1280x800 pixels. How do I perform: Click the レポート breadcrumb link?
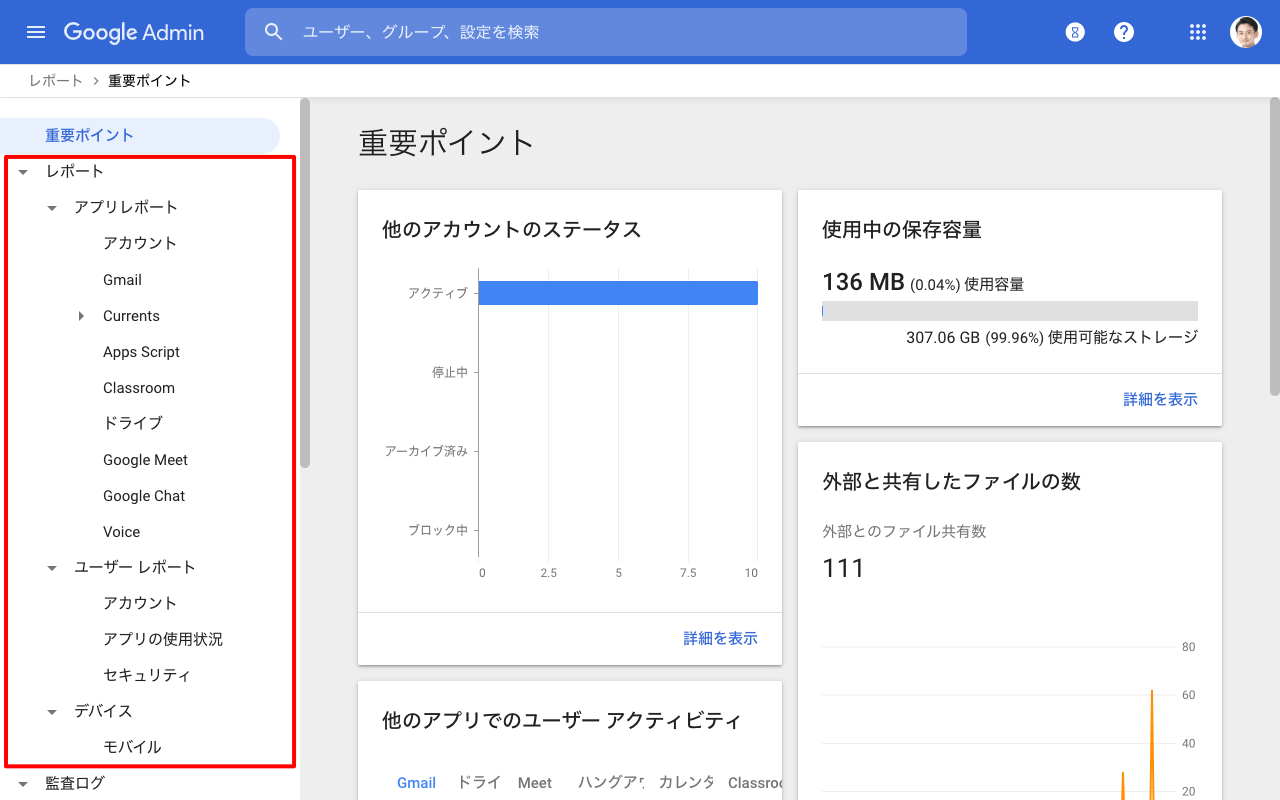(x=56, y=80)
